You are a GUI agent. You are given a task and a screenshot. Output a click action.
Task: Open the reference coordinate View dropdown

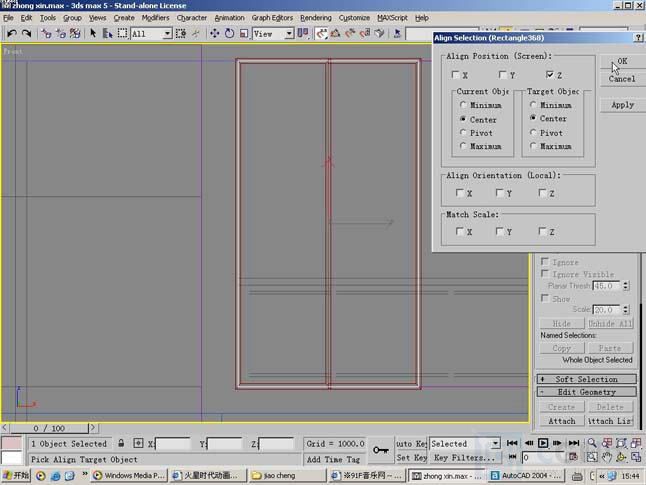click(289, 33)
